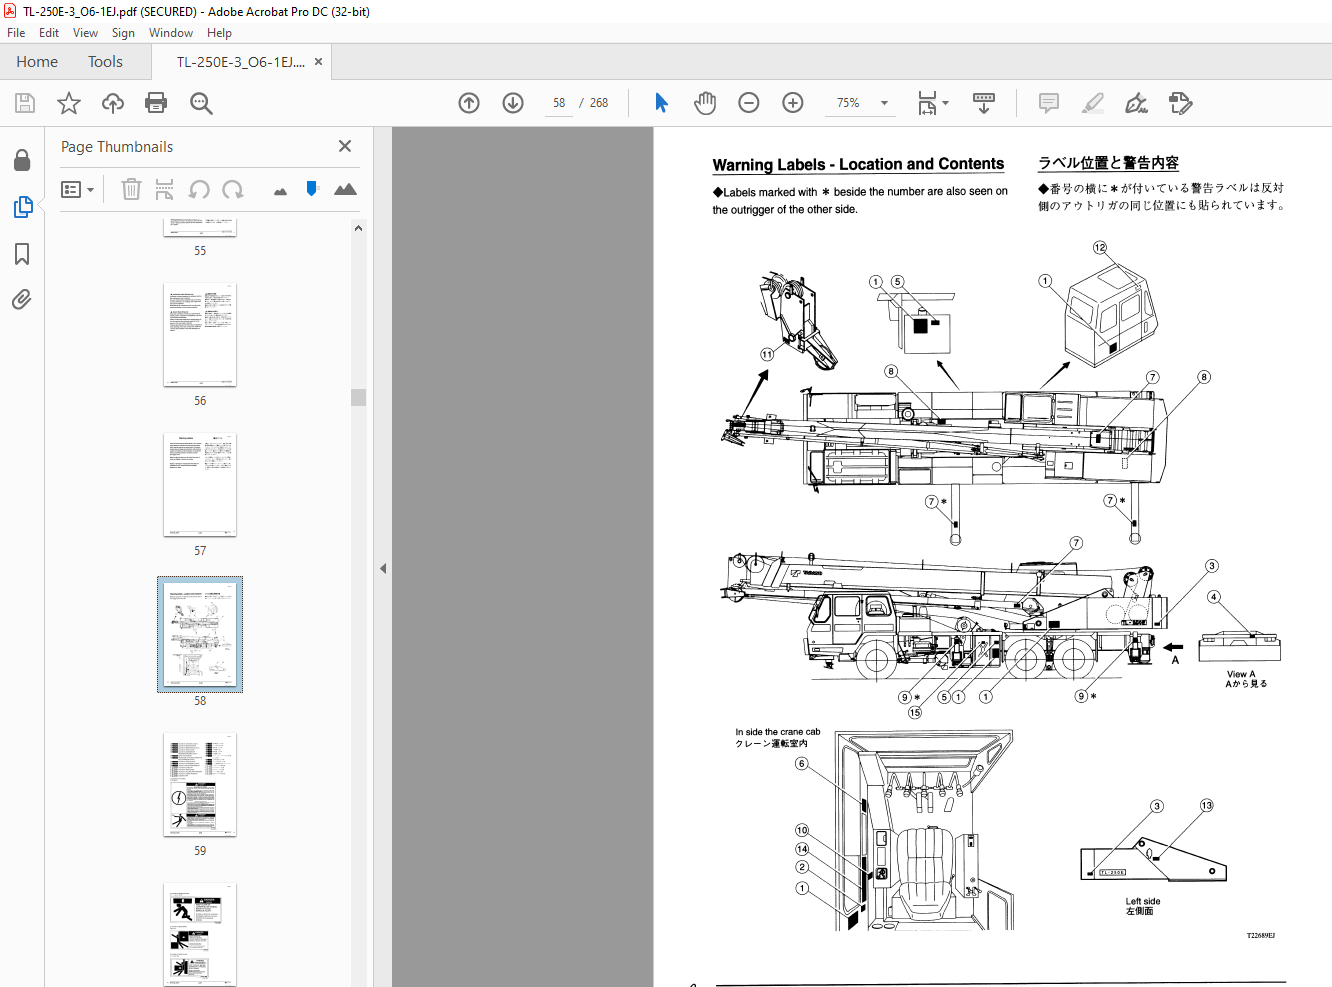The height and width of the screenshot is (987, 1332).
Task: Click the thumbnail panel scrollbar handle
Action: point(358,397)
